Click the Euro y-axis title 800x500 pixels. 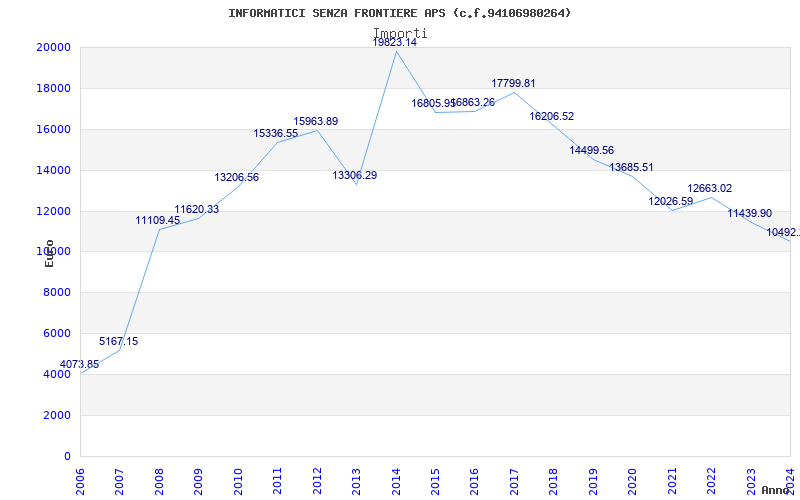click(x=49, y=253)
